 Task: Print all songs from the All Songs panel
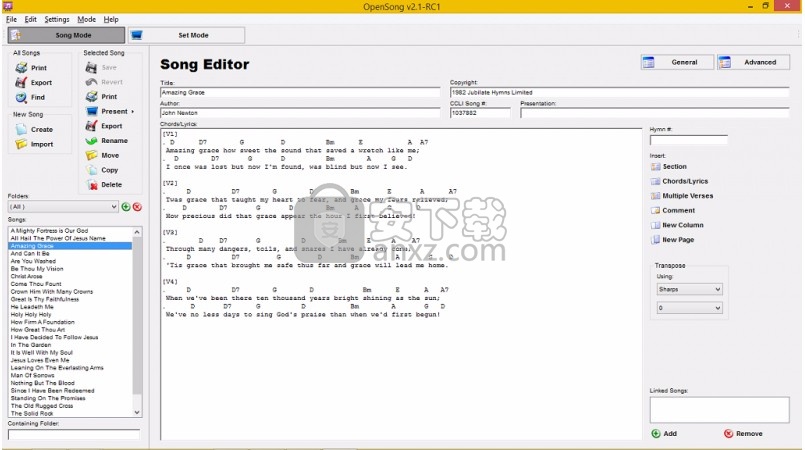pyautogui.click(x=31, y=68)
